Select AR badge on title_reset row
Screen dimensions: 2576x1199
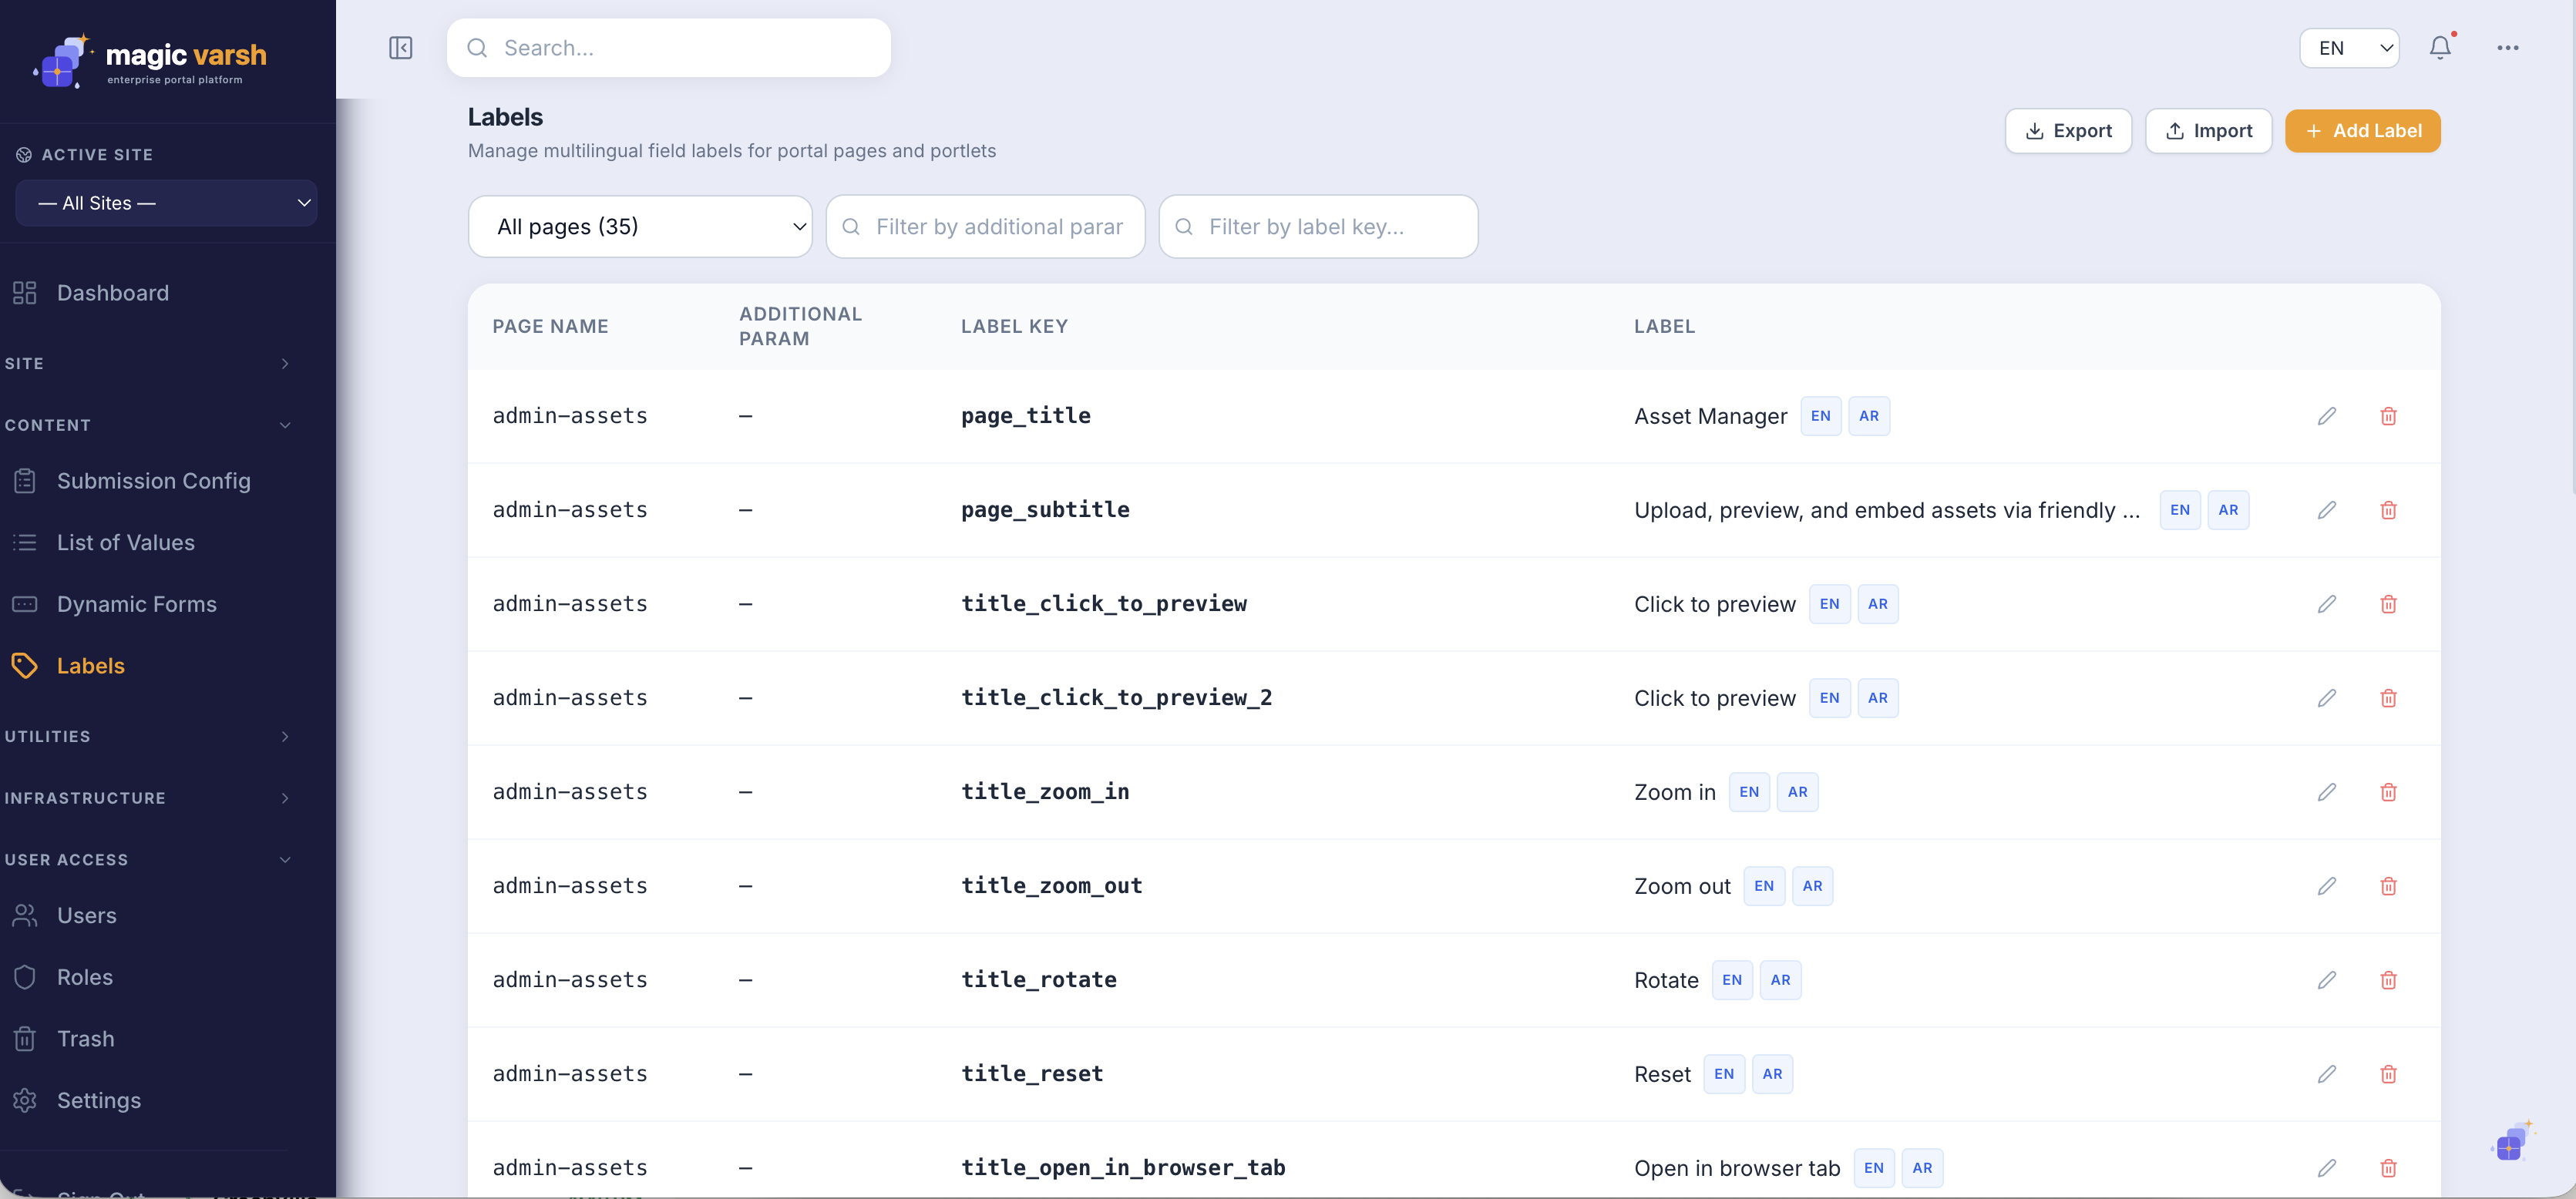[x=1772, y=1074]
